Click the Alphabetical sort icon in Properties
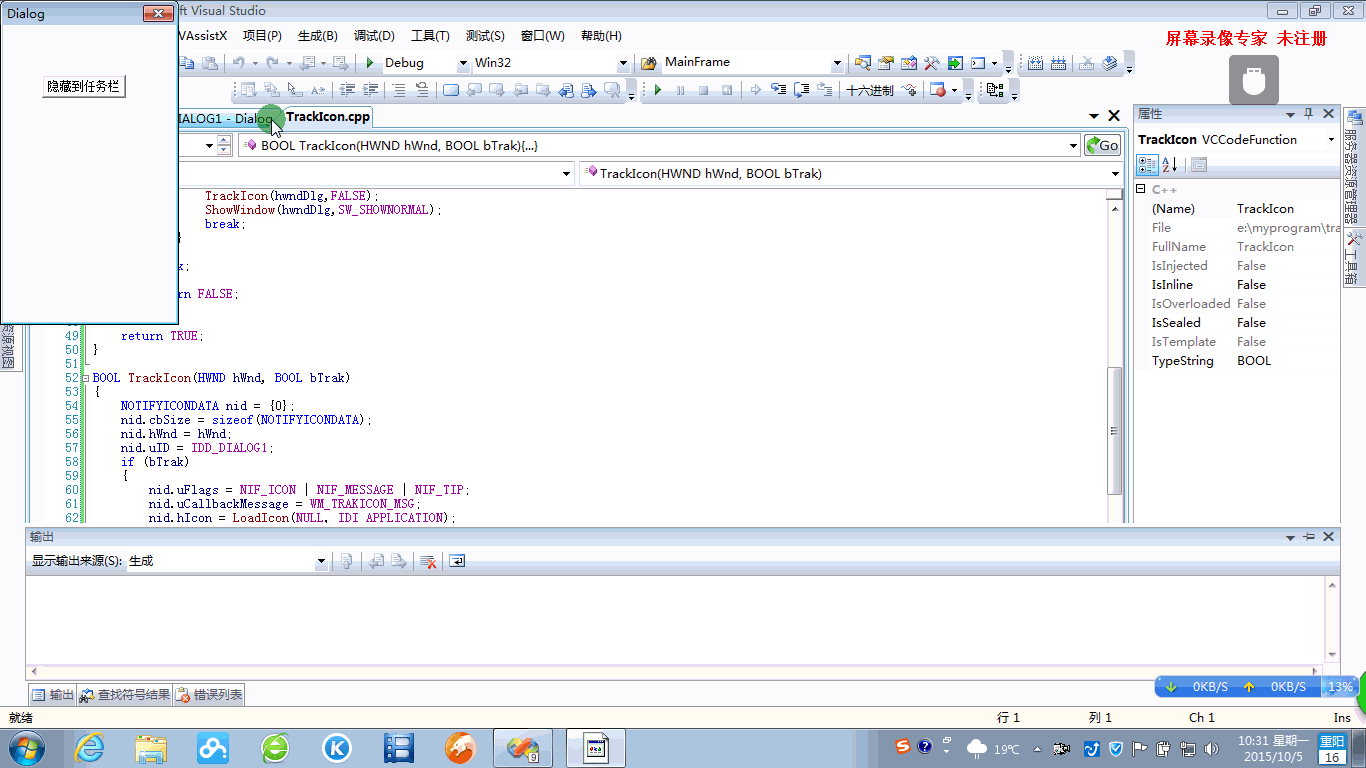 click(1170, 165)
